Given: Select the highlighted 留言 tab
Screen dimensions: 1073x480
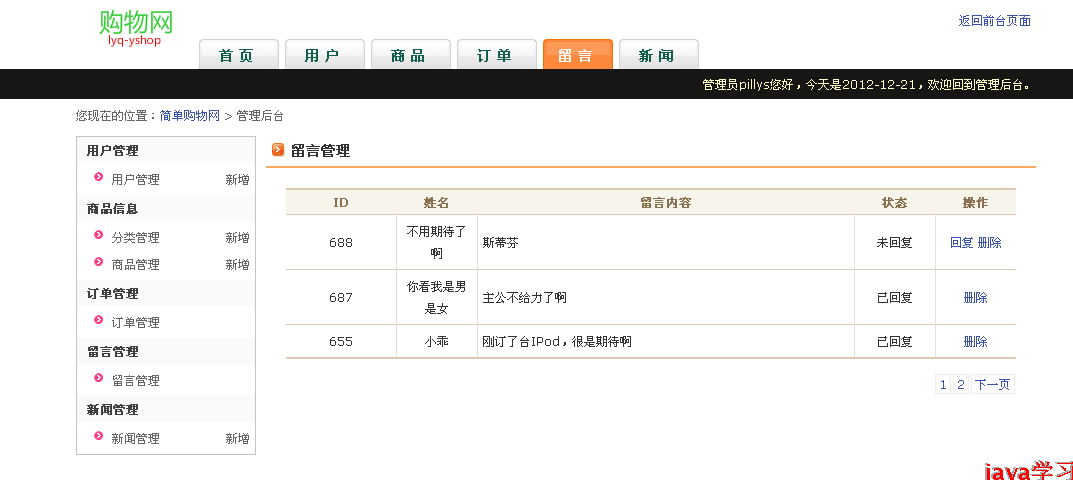Looking at the screenshot, I should [x=578, y=54].
